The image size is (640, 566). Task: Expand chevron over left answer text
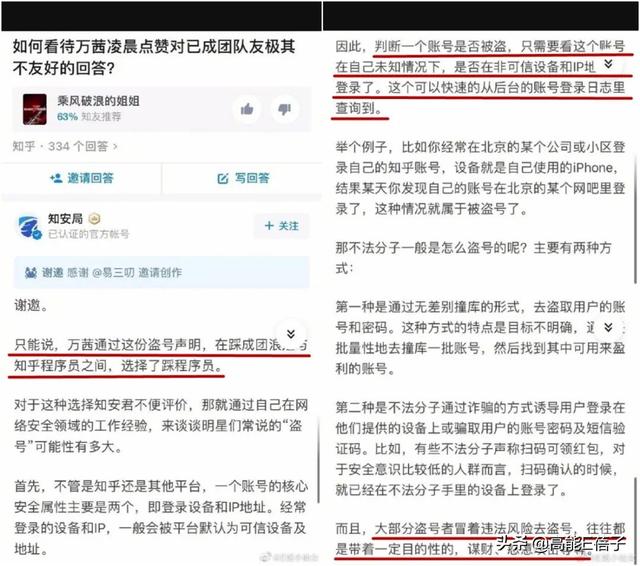[291, 334]
